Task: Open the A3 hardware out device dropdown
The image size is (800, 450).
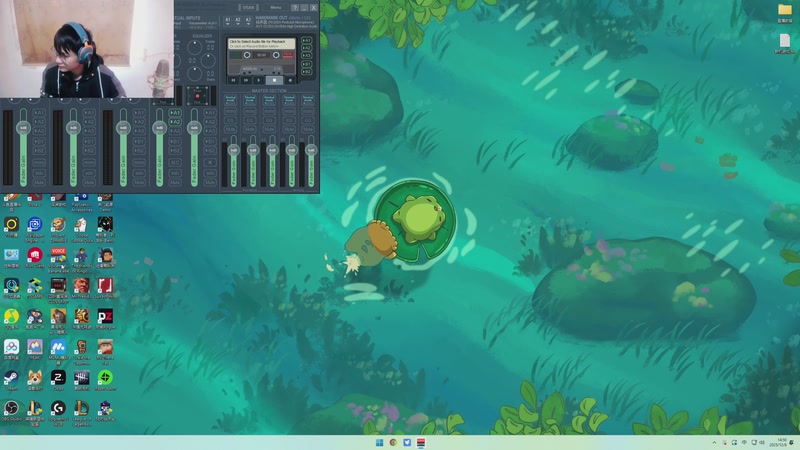Action: pyautogui.click(x=248, y=21)
